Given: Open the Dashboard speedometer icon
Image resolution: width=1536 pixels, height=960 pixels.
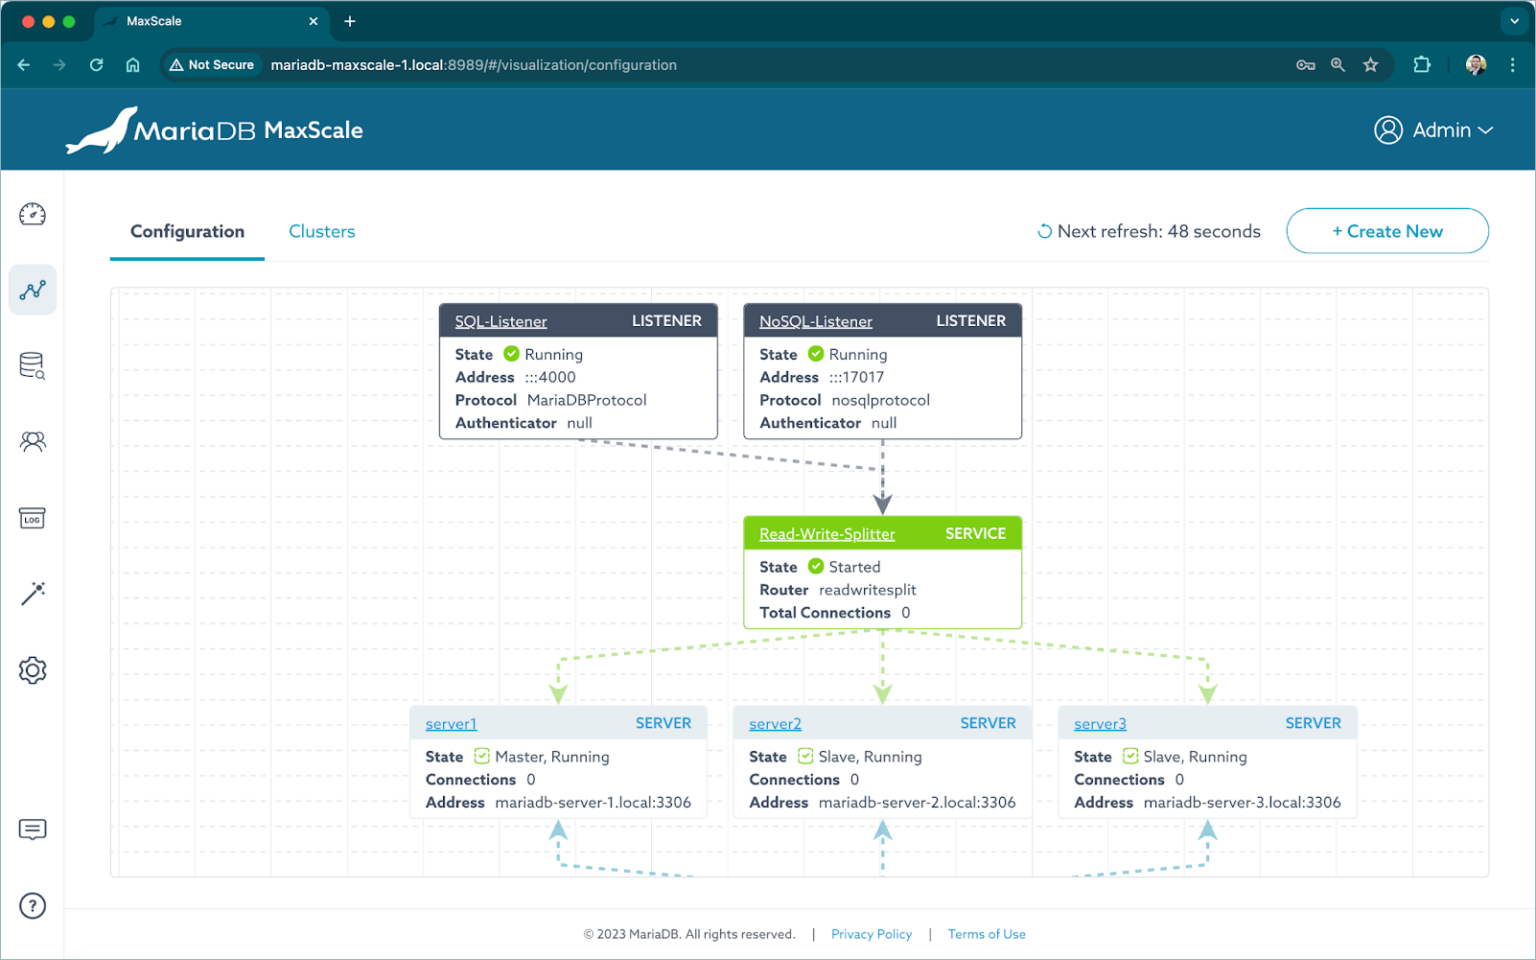Looking at the screenshot, I should coord(32,213).
